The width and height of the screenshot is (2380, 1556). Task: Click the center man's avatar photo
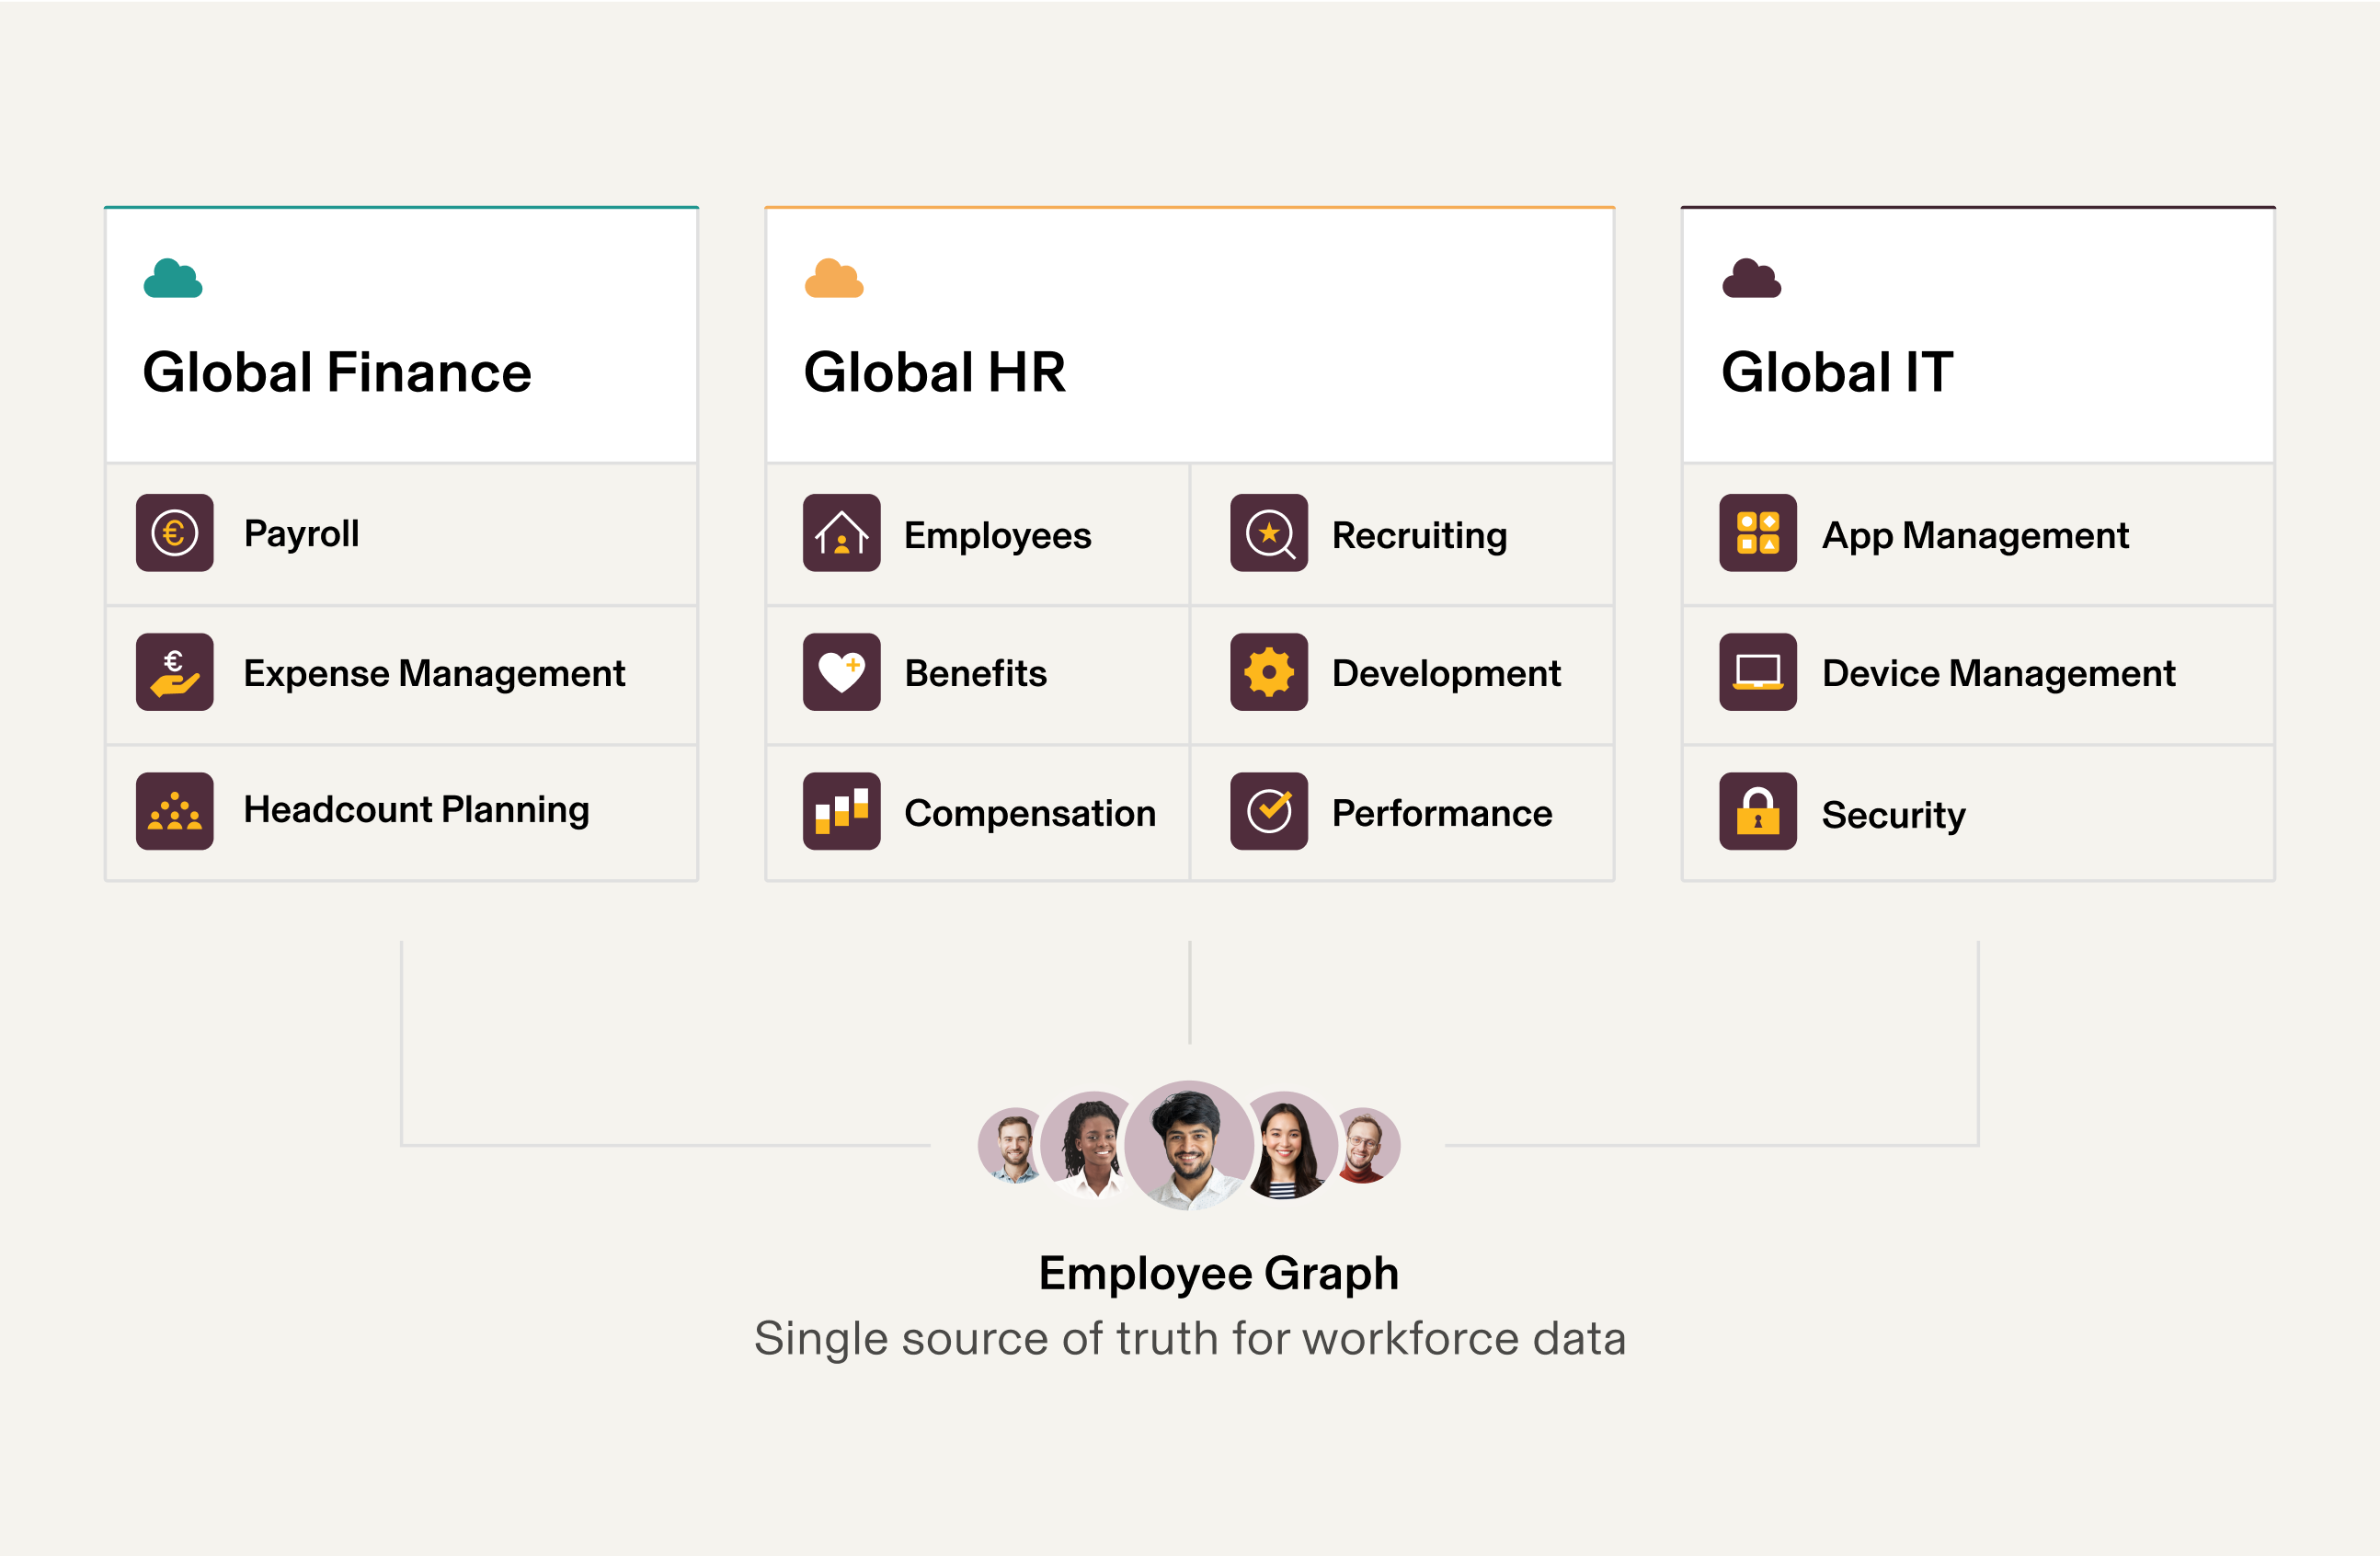(1189, 1144)
